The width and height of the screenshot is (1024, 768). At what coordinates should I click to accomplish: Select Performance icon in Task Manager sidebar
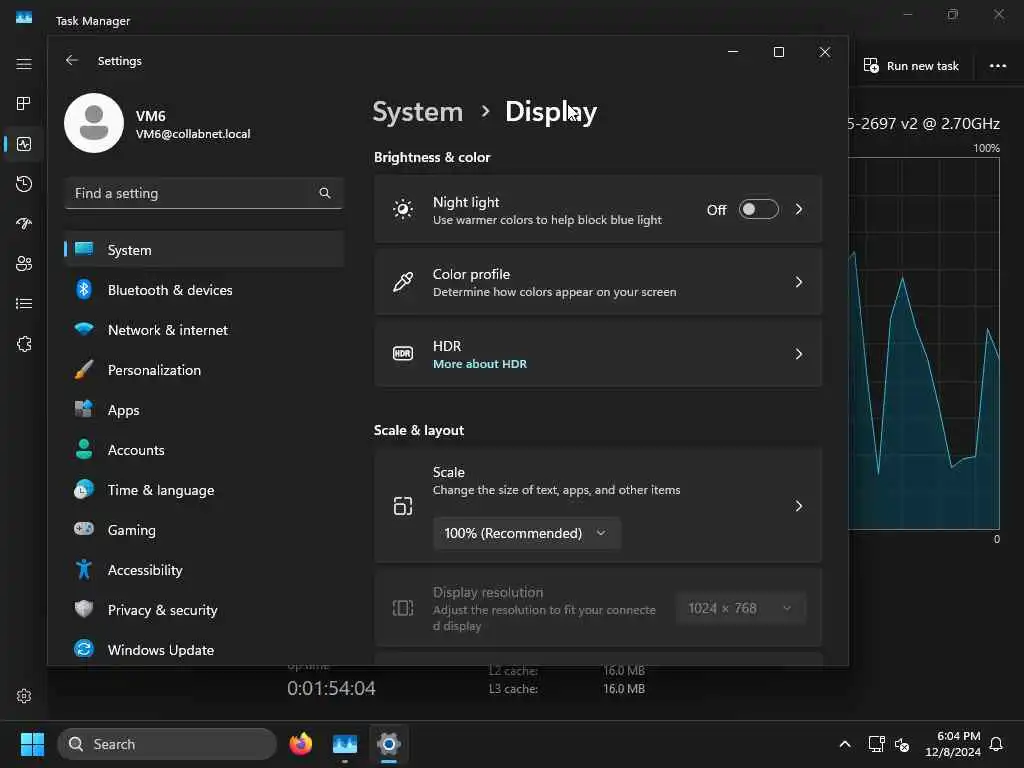coord(24,144)
